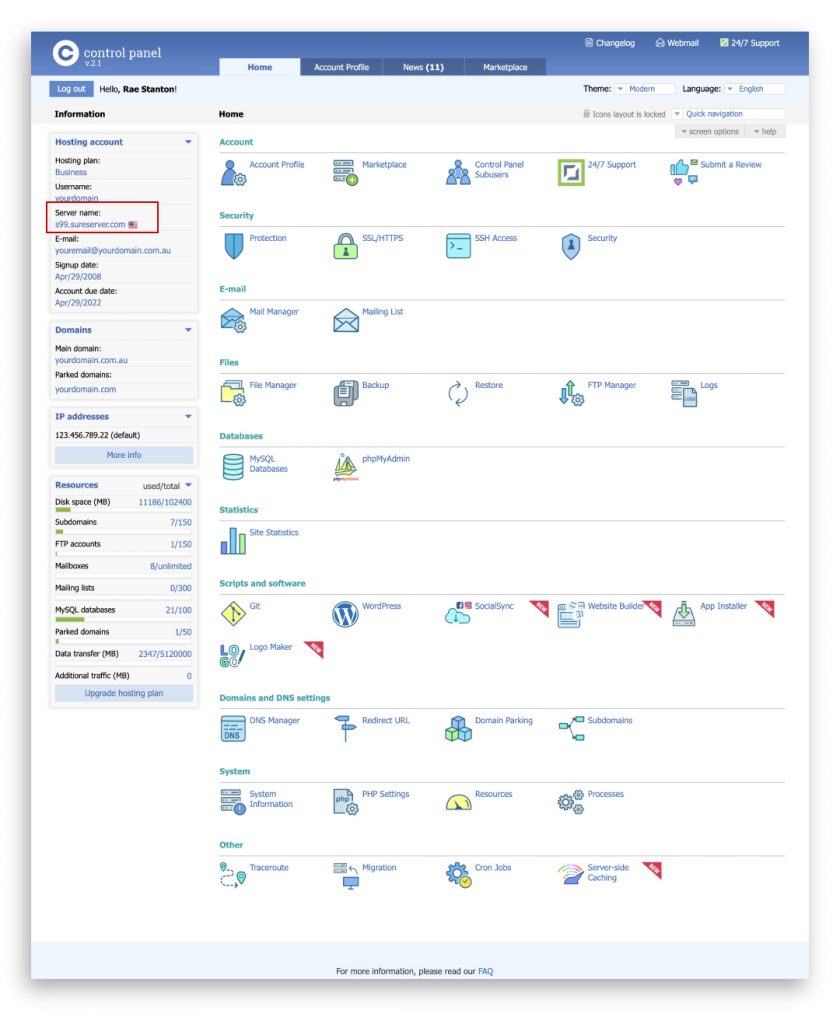This screenshot has height=1024, width=840.
Task: Open Webmail from the header
Action: pyautogui.click(x=677, y=43)
